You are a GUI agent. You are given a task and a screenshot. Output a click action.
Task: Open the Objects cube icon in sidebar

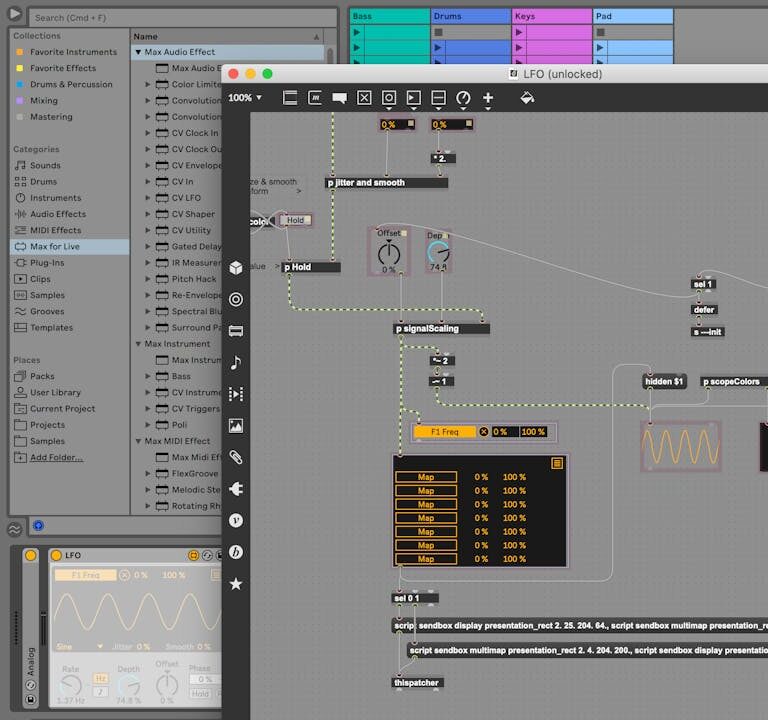point(236,268)
